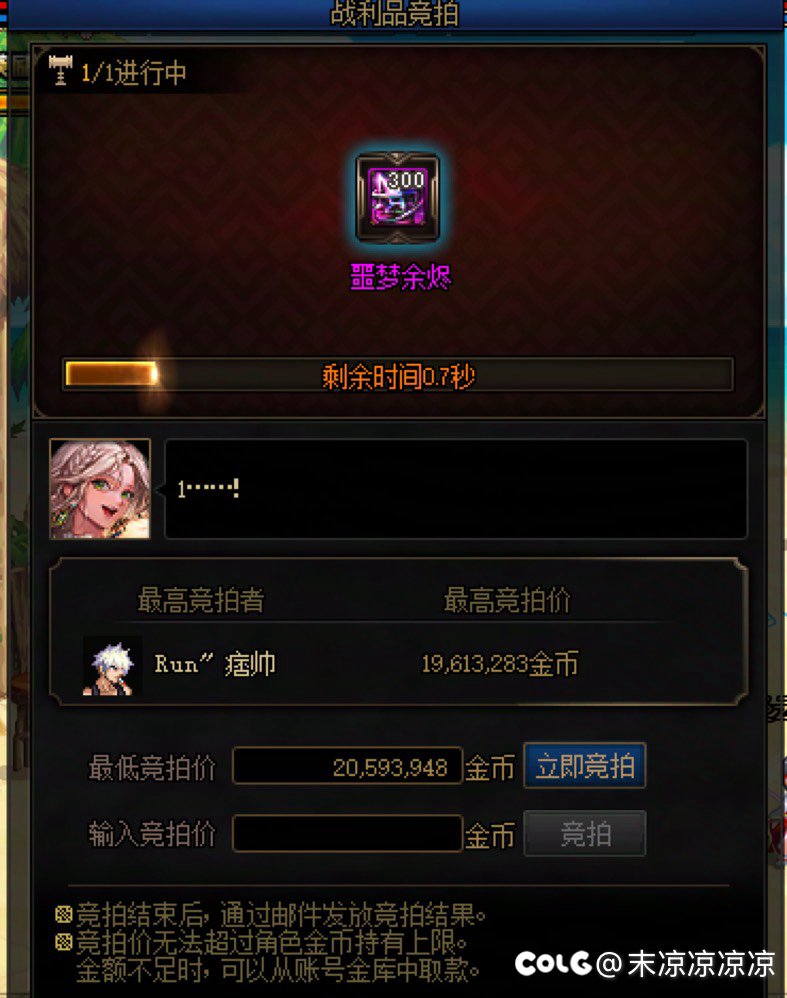Click the auction gavel icon
Image resolution: width=787 pixels, height=998 pixels.
pyautogui.click(x=60, y=70)
